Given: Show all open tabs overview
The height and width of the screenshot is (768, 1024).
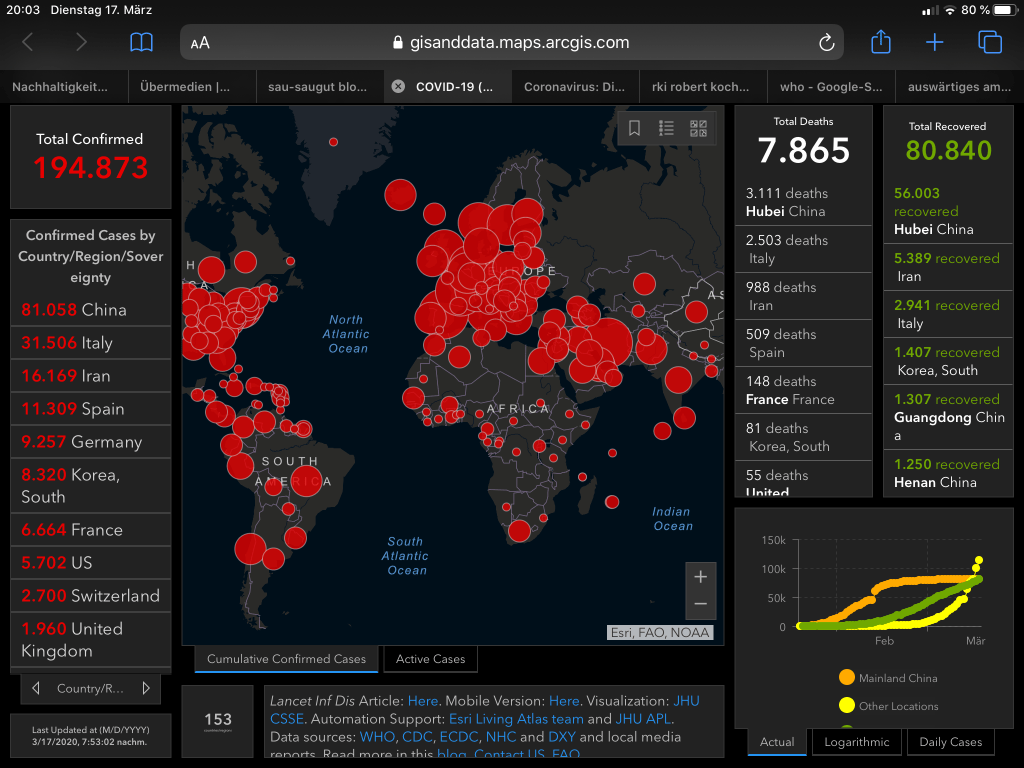Looking at the screenshot, I should (989, 42).
